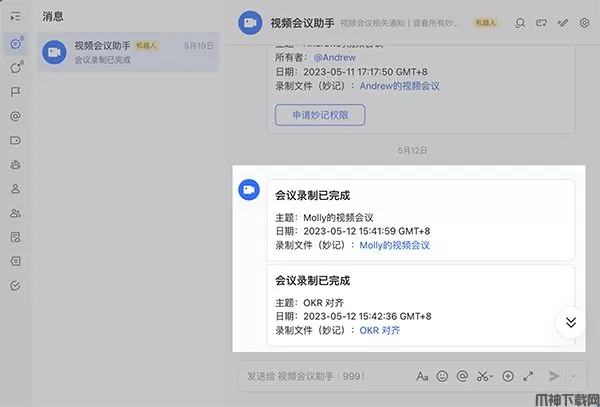Click the 机器人 tag in chat header
The height and width of the screenshot is (407, 600).
(x=486, y=23)
